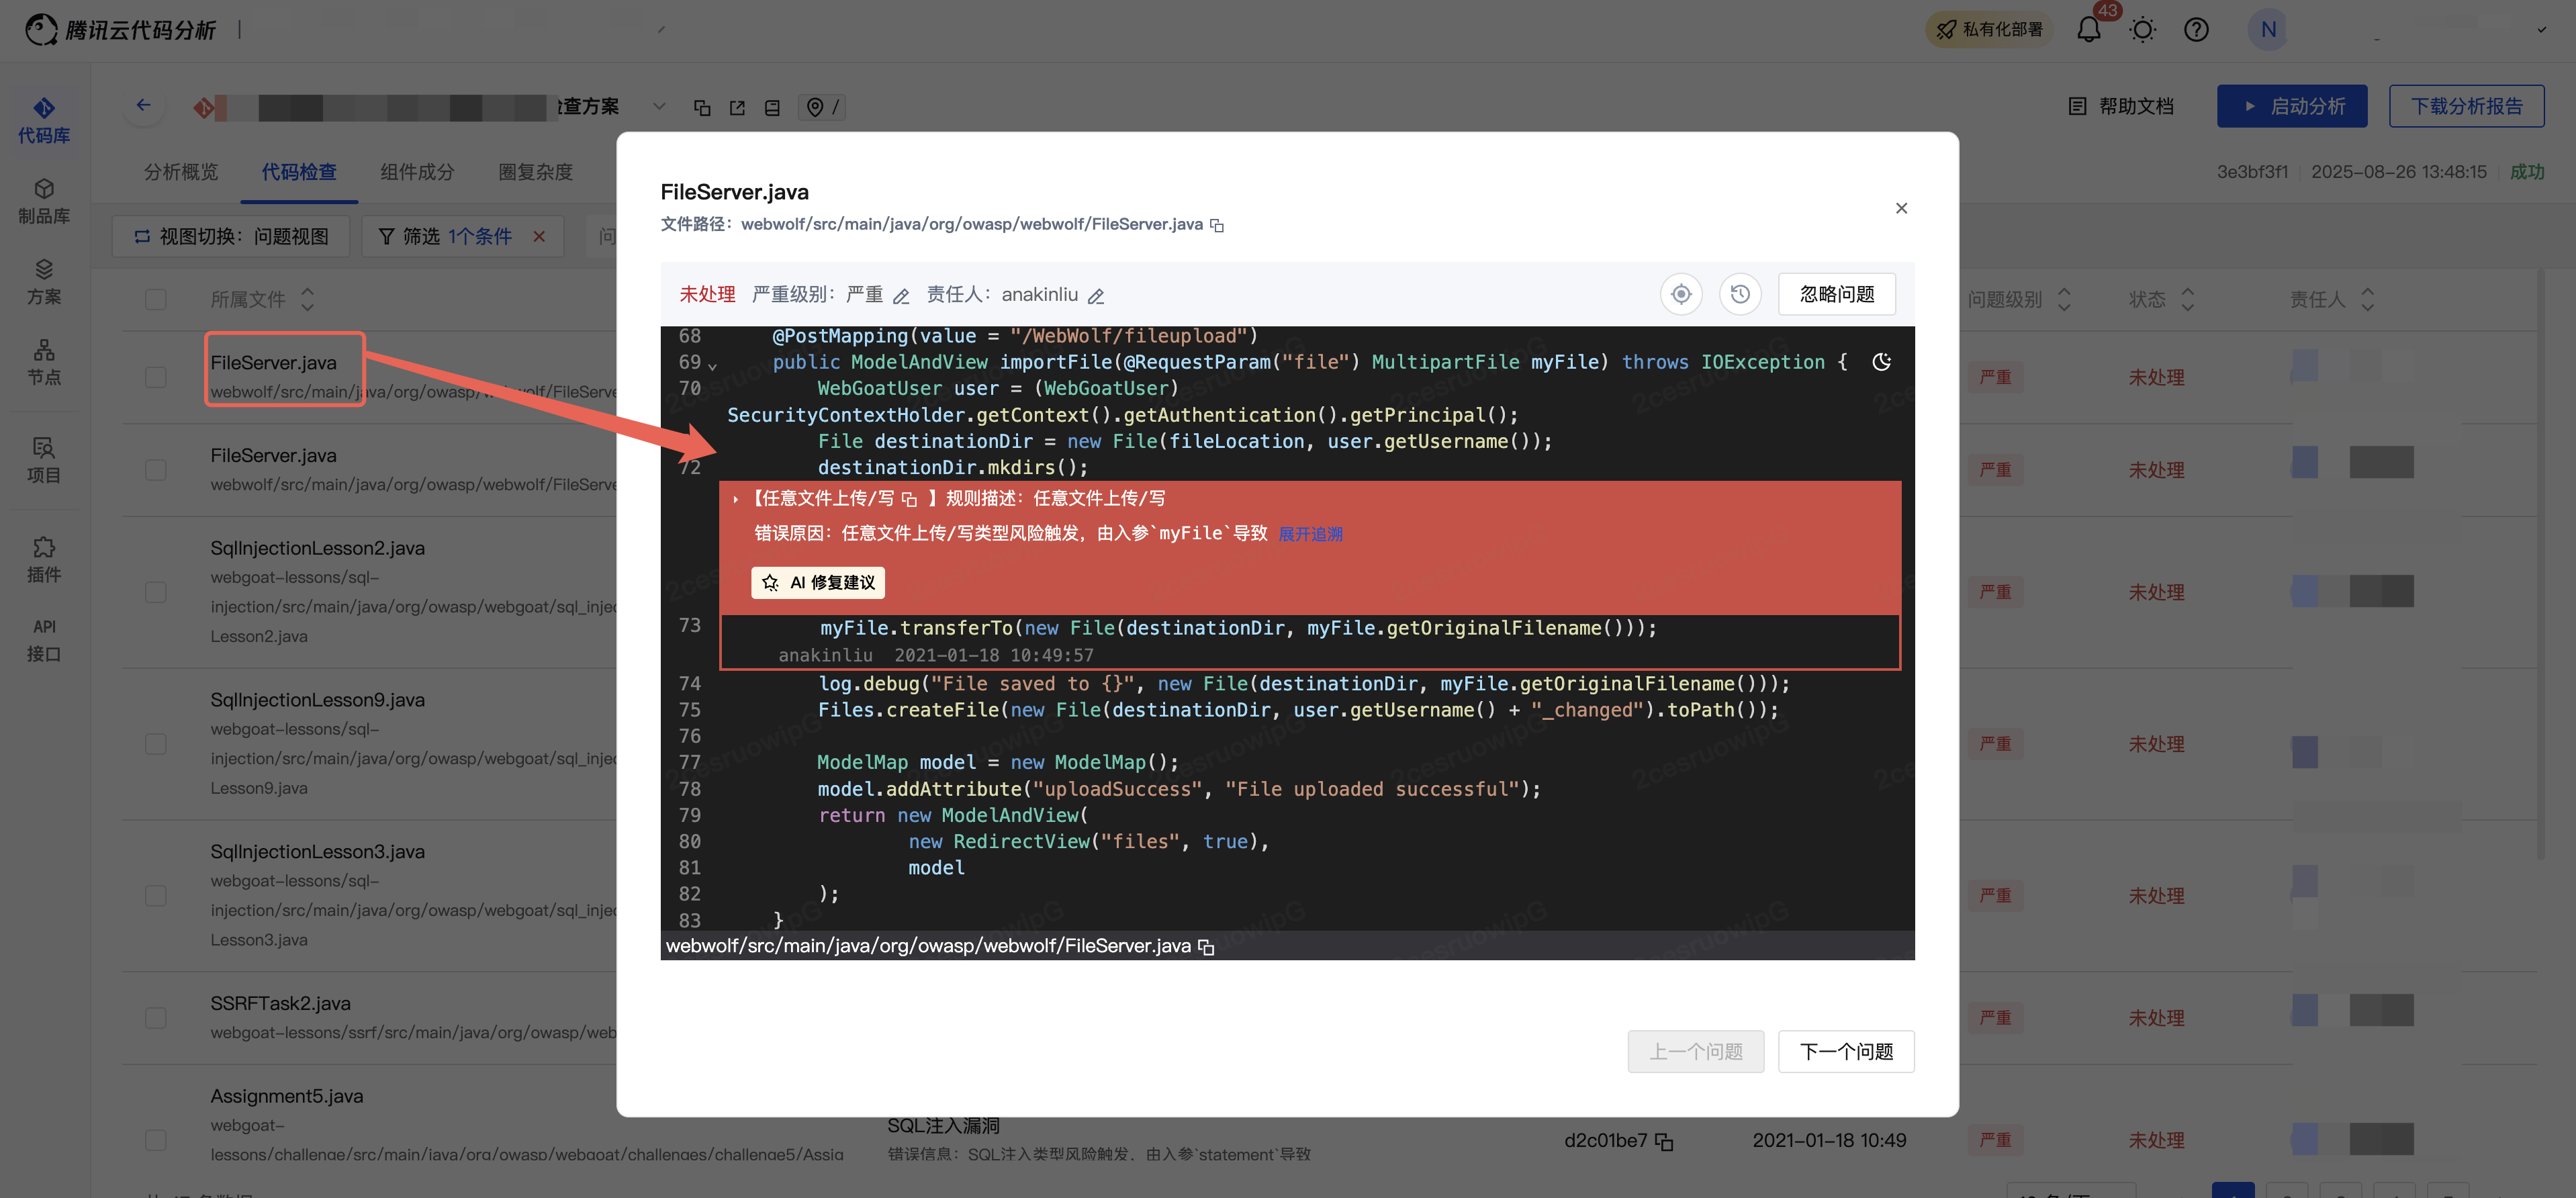Select the SqlInjectionLesson2.java row checkbox
Viewport: 2576px width, 1198px height.
click(x=156, y=592)
